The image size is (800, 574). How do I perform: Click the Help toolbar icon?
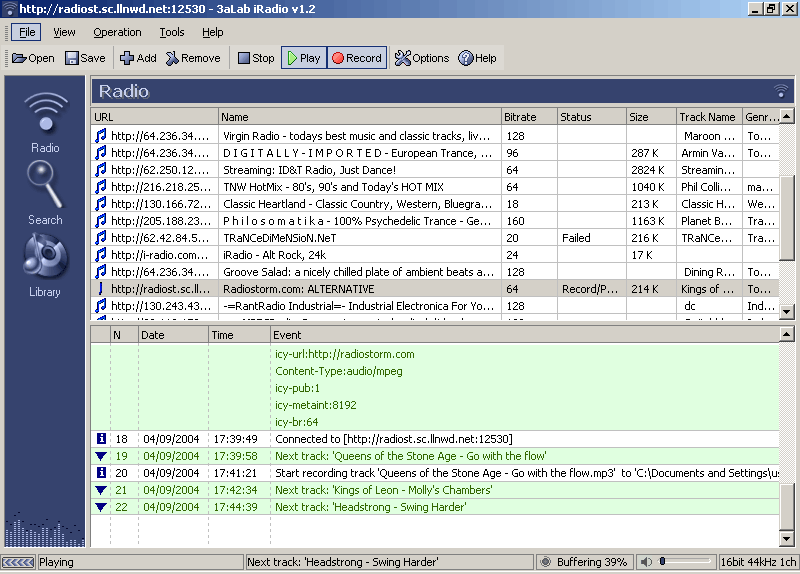pyautogui.click(x=478, y=58)
